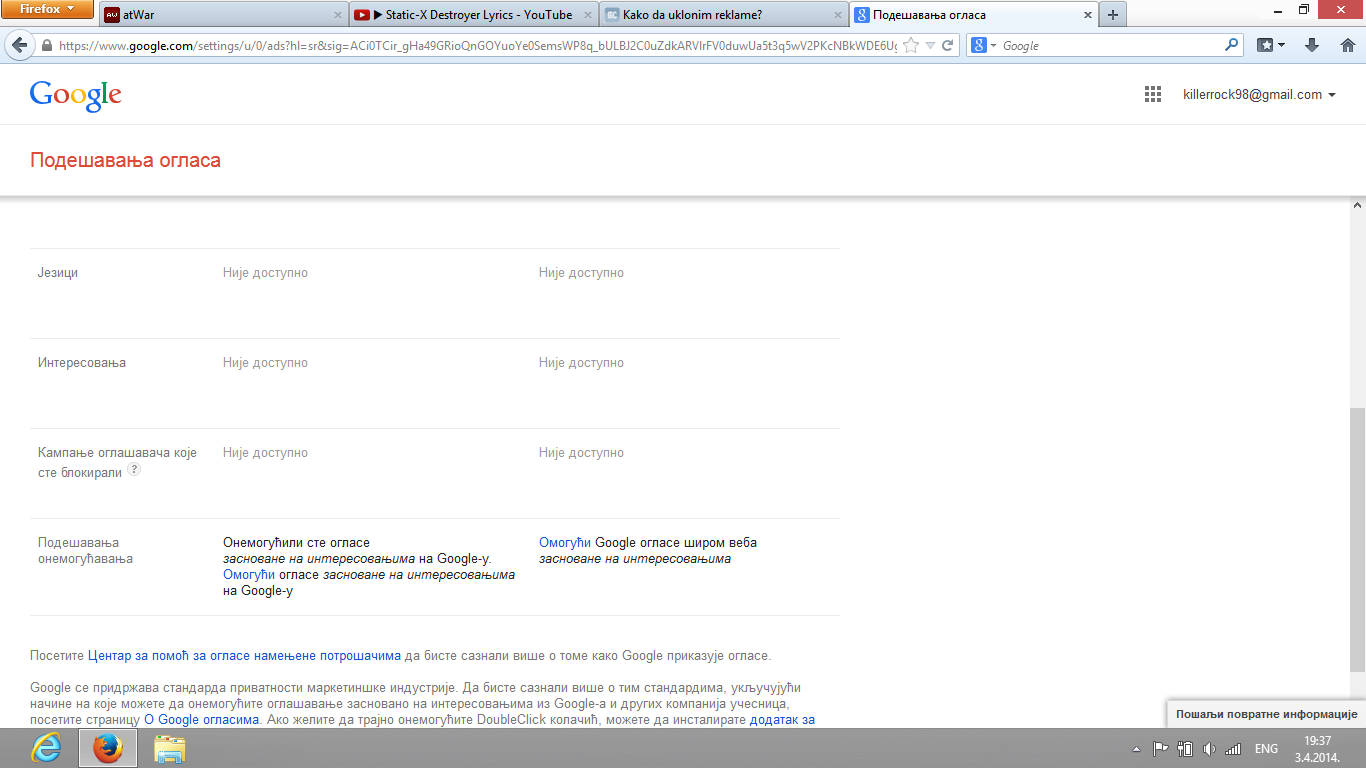Click the Кампање оглашавача које сте блокирали label
The height and width of the screenshot is (768, 1366).
click(x=117, y=462)
